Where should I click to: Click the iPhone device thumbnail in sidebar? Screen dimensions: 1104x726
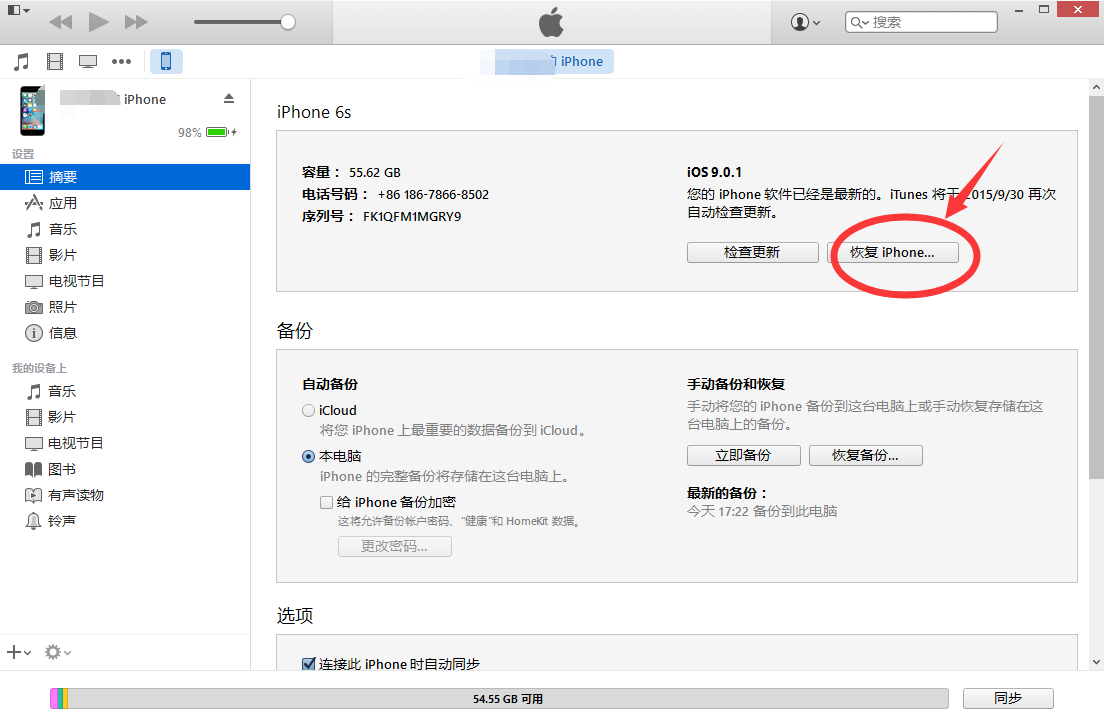pos(32,111)
